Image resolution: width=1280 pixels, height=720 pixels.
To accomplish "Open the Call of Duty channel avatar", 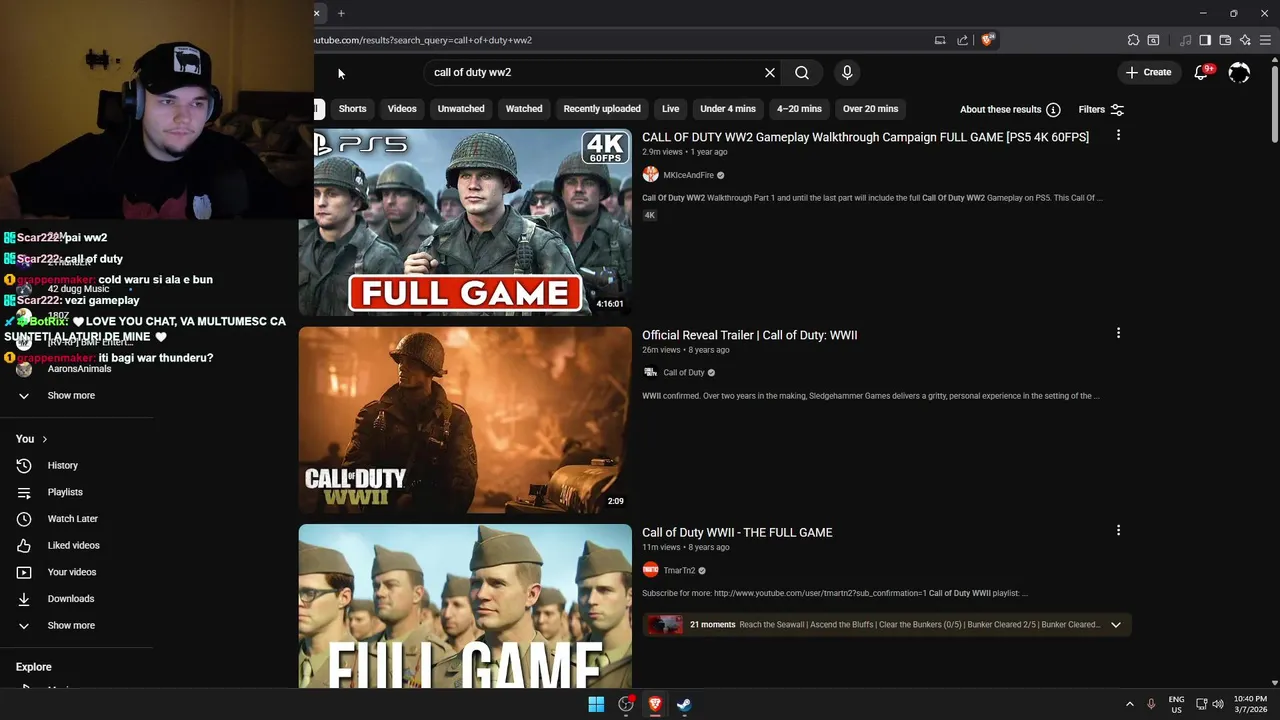I will [x=650, y=372].
